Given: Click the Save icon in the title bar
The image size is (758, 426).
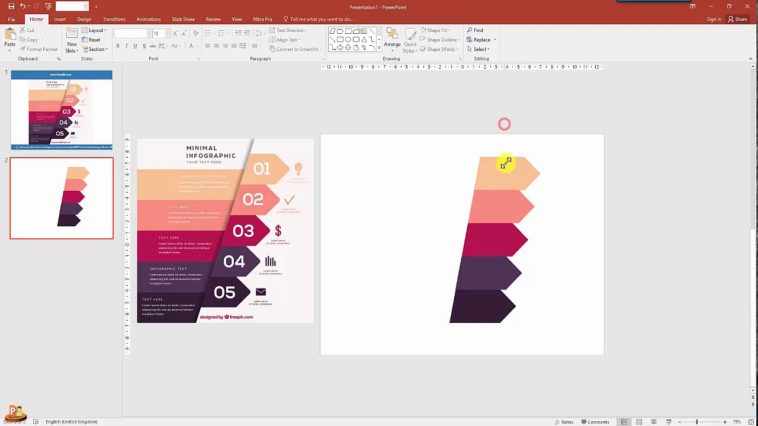Looking at the screenshot, I should (10, 6).
